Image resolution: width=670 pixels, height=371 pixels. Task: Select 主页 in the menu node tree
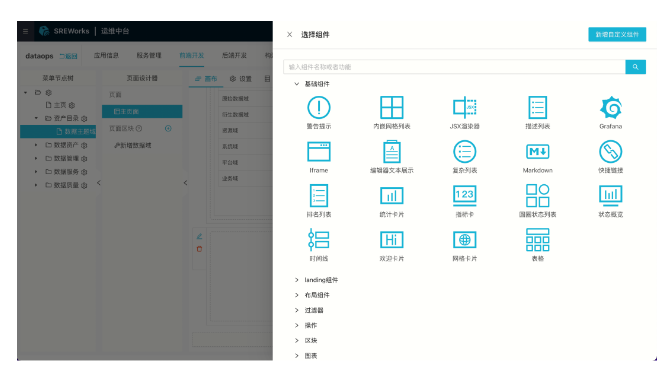(x=60, y=105)
